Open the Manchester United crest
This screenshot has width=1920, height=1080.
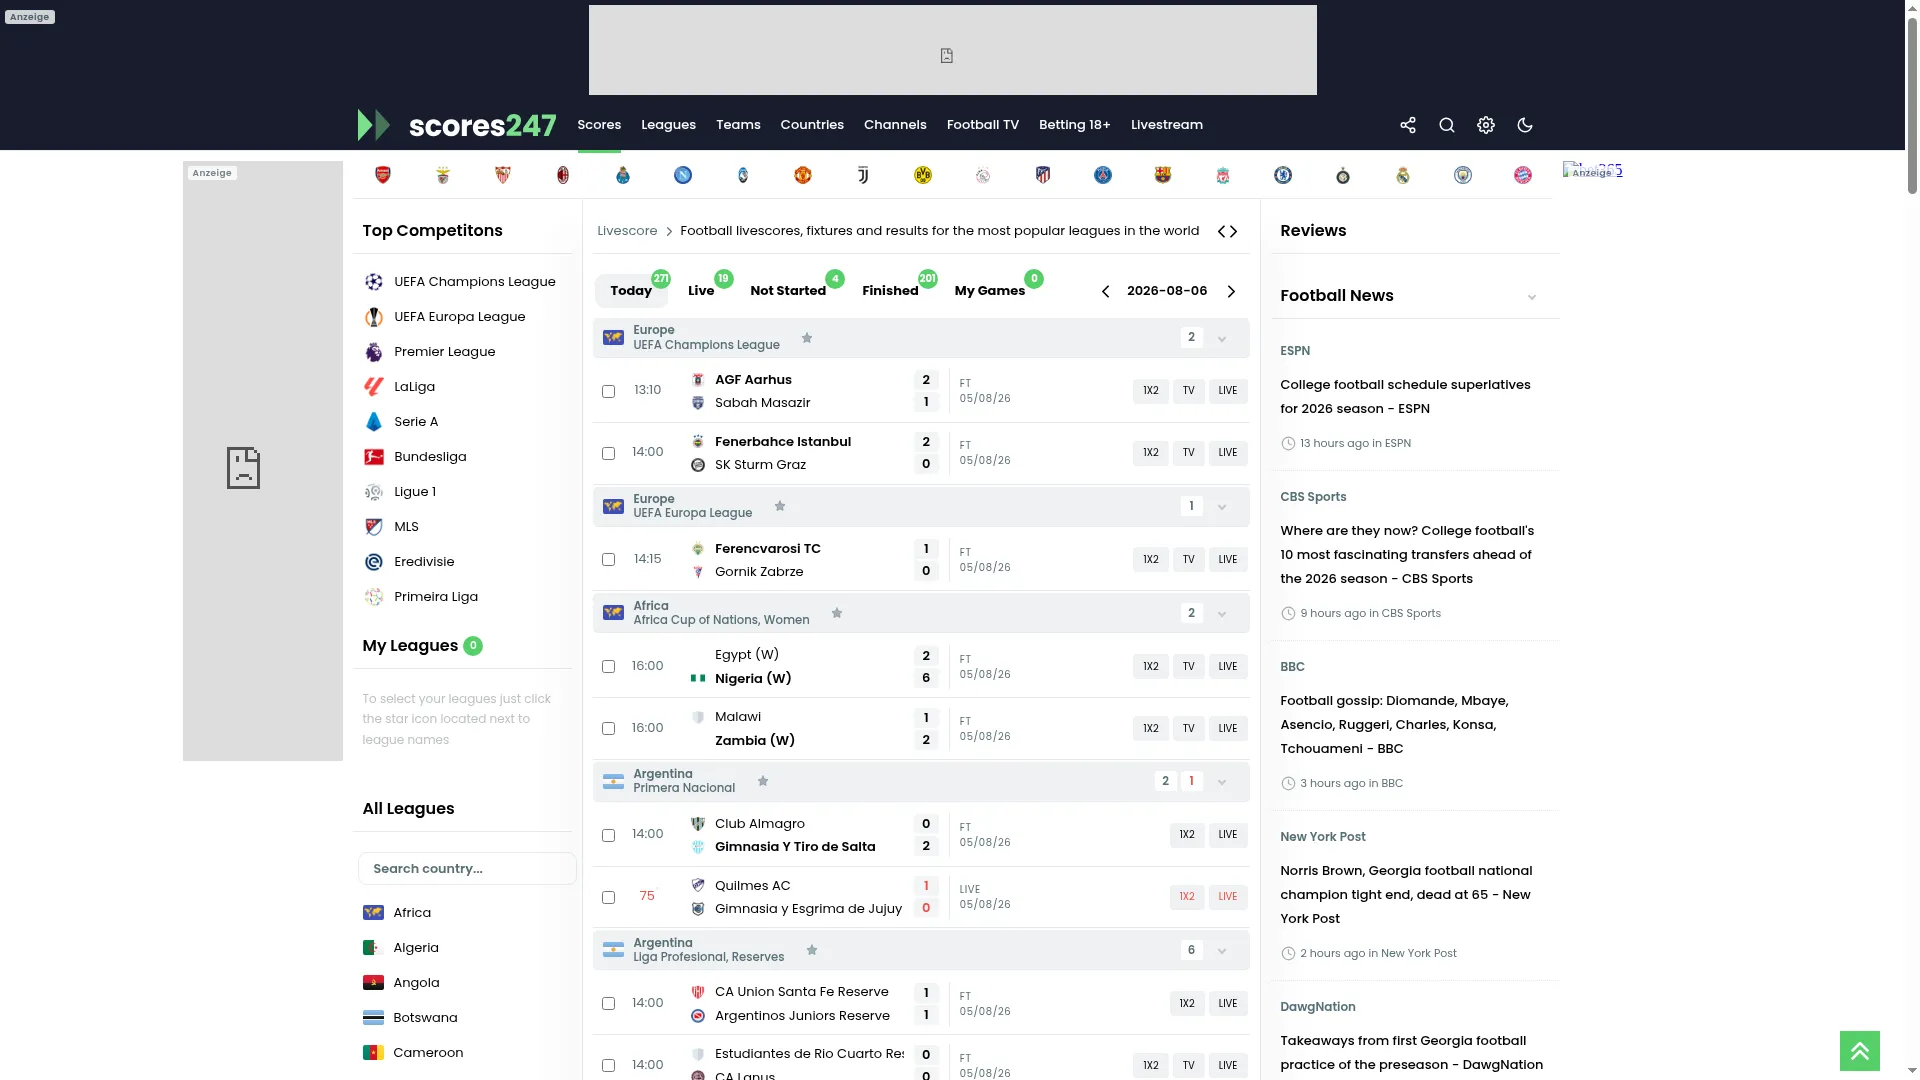(x=803, y=175)
